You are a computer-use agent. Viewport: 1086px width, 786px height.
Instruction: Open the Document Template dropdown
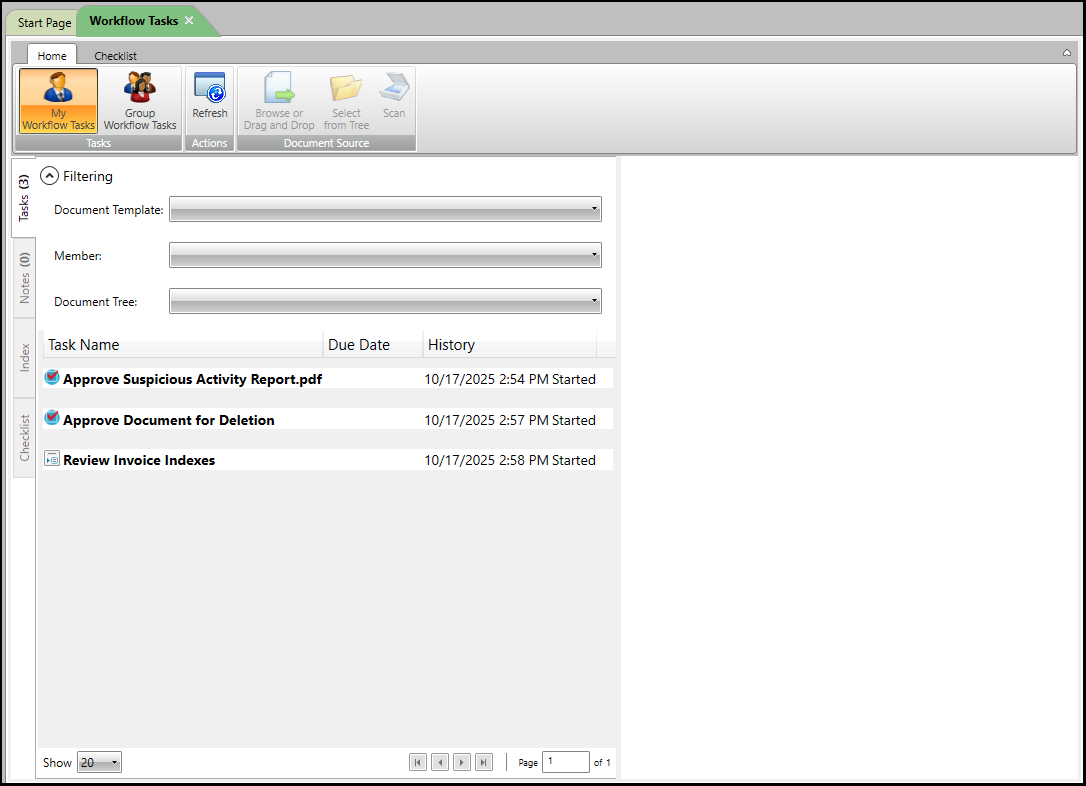tap(385, 210)
